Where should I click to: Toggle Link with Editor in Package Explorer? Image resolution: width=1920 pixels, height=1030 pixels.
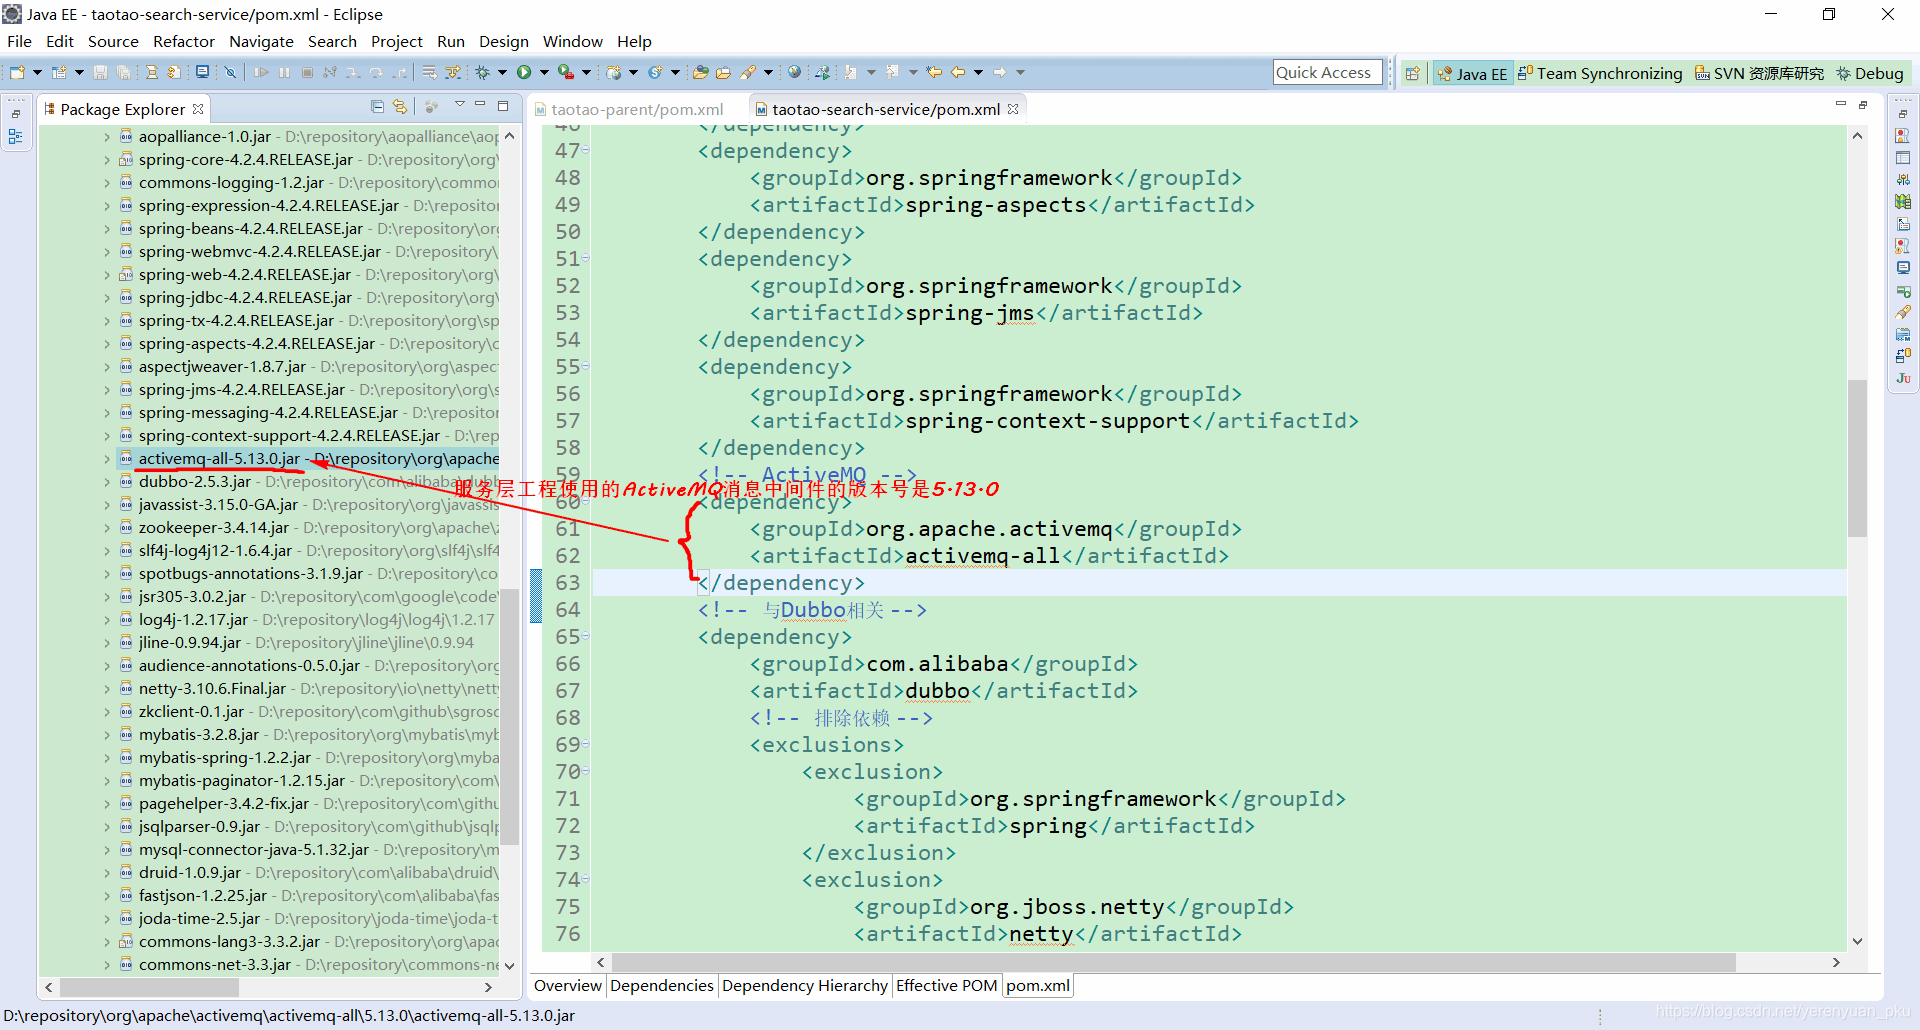[400, 107]
